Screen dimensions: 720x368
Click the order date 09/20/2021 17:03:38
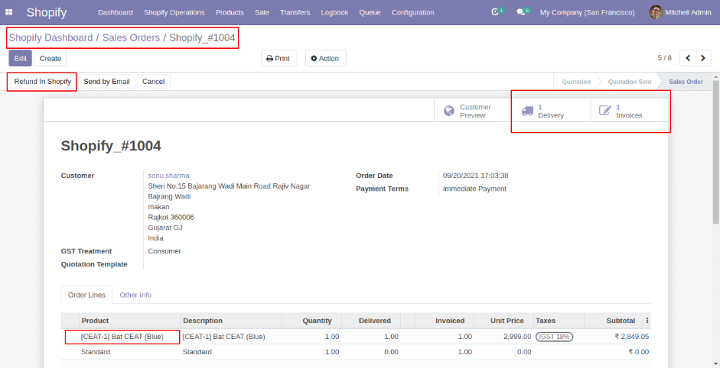coord(475,176)
